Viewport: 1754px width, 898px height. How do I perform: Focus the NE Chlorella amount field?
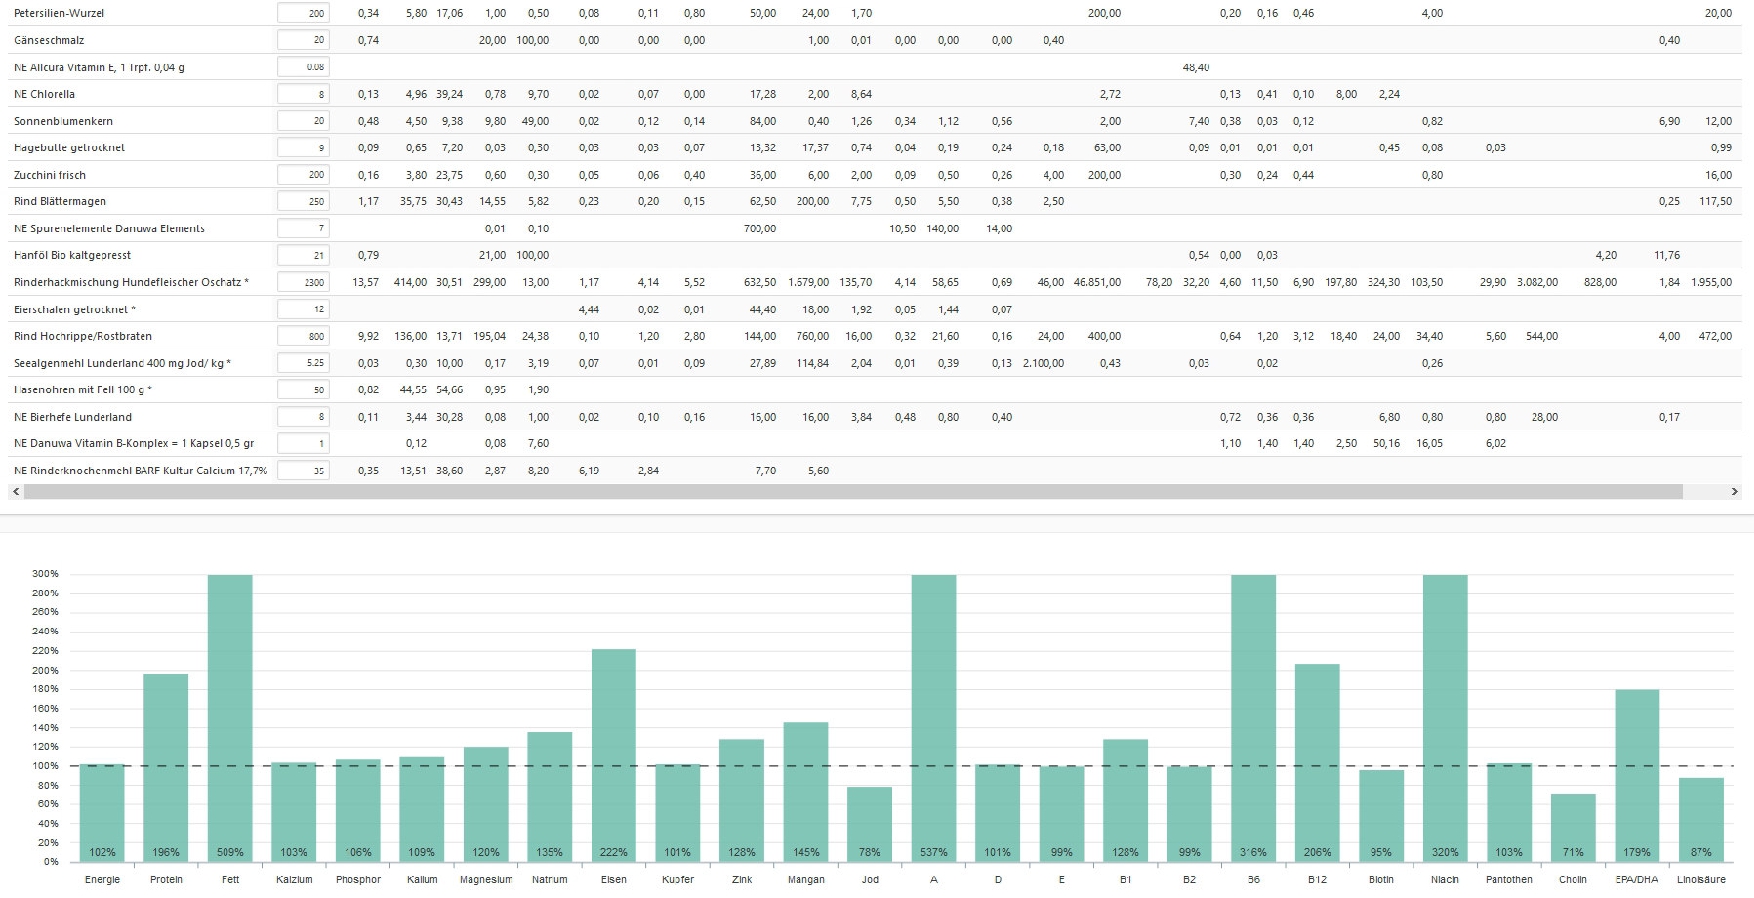pos(303,94)
